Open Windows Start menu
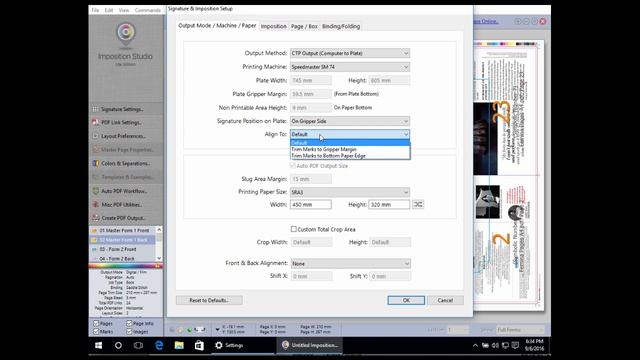Image resolution: width=640 pixels, height=360 pixels. (98, 345)
